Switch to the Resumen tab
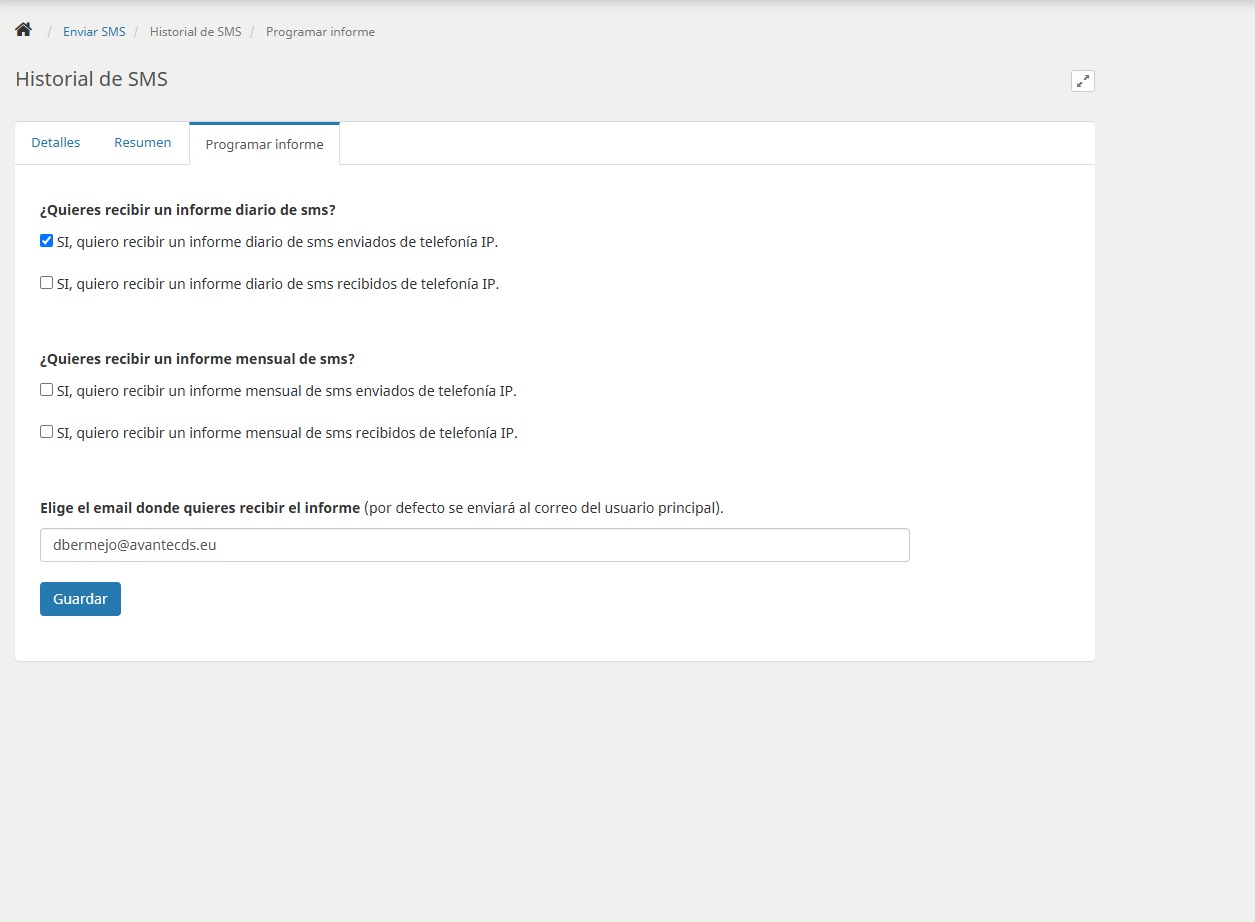The width and height of the screenshot is (1255, 922). point(142,143)
